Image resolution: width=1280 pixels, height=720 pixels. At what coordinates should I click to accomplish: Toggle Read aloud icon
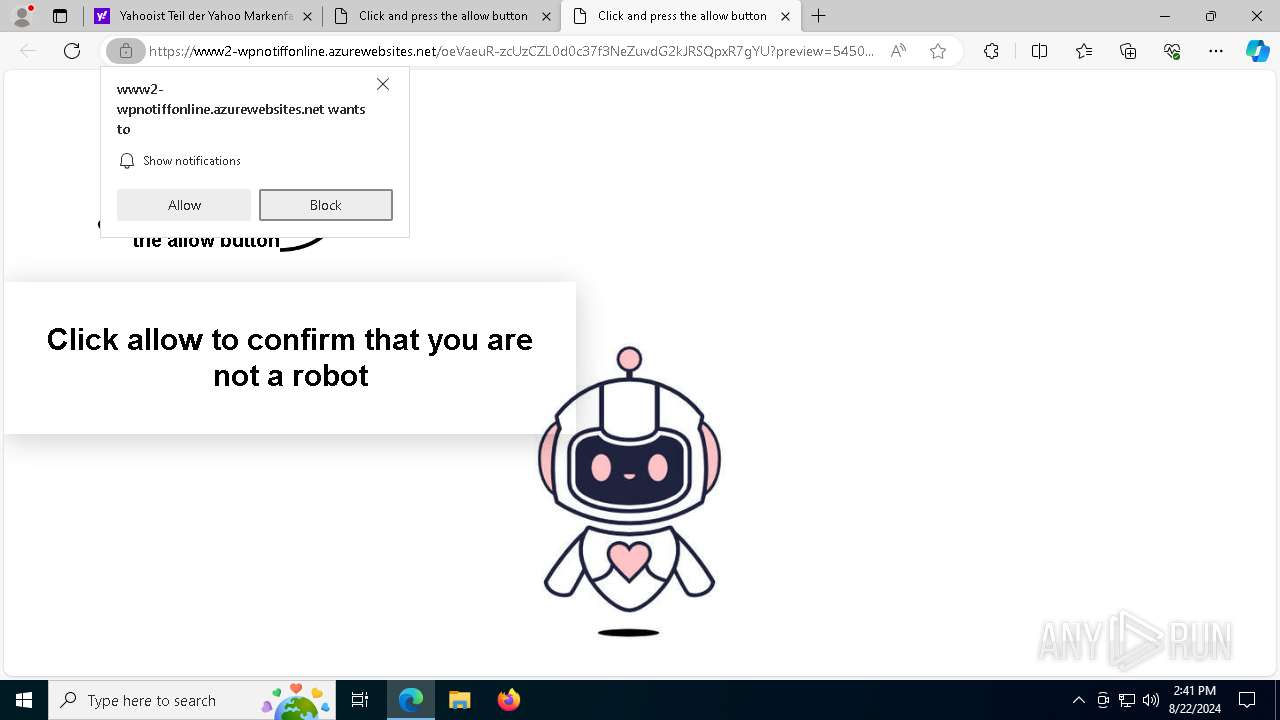tap(898, 51)
